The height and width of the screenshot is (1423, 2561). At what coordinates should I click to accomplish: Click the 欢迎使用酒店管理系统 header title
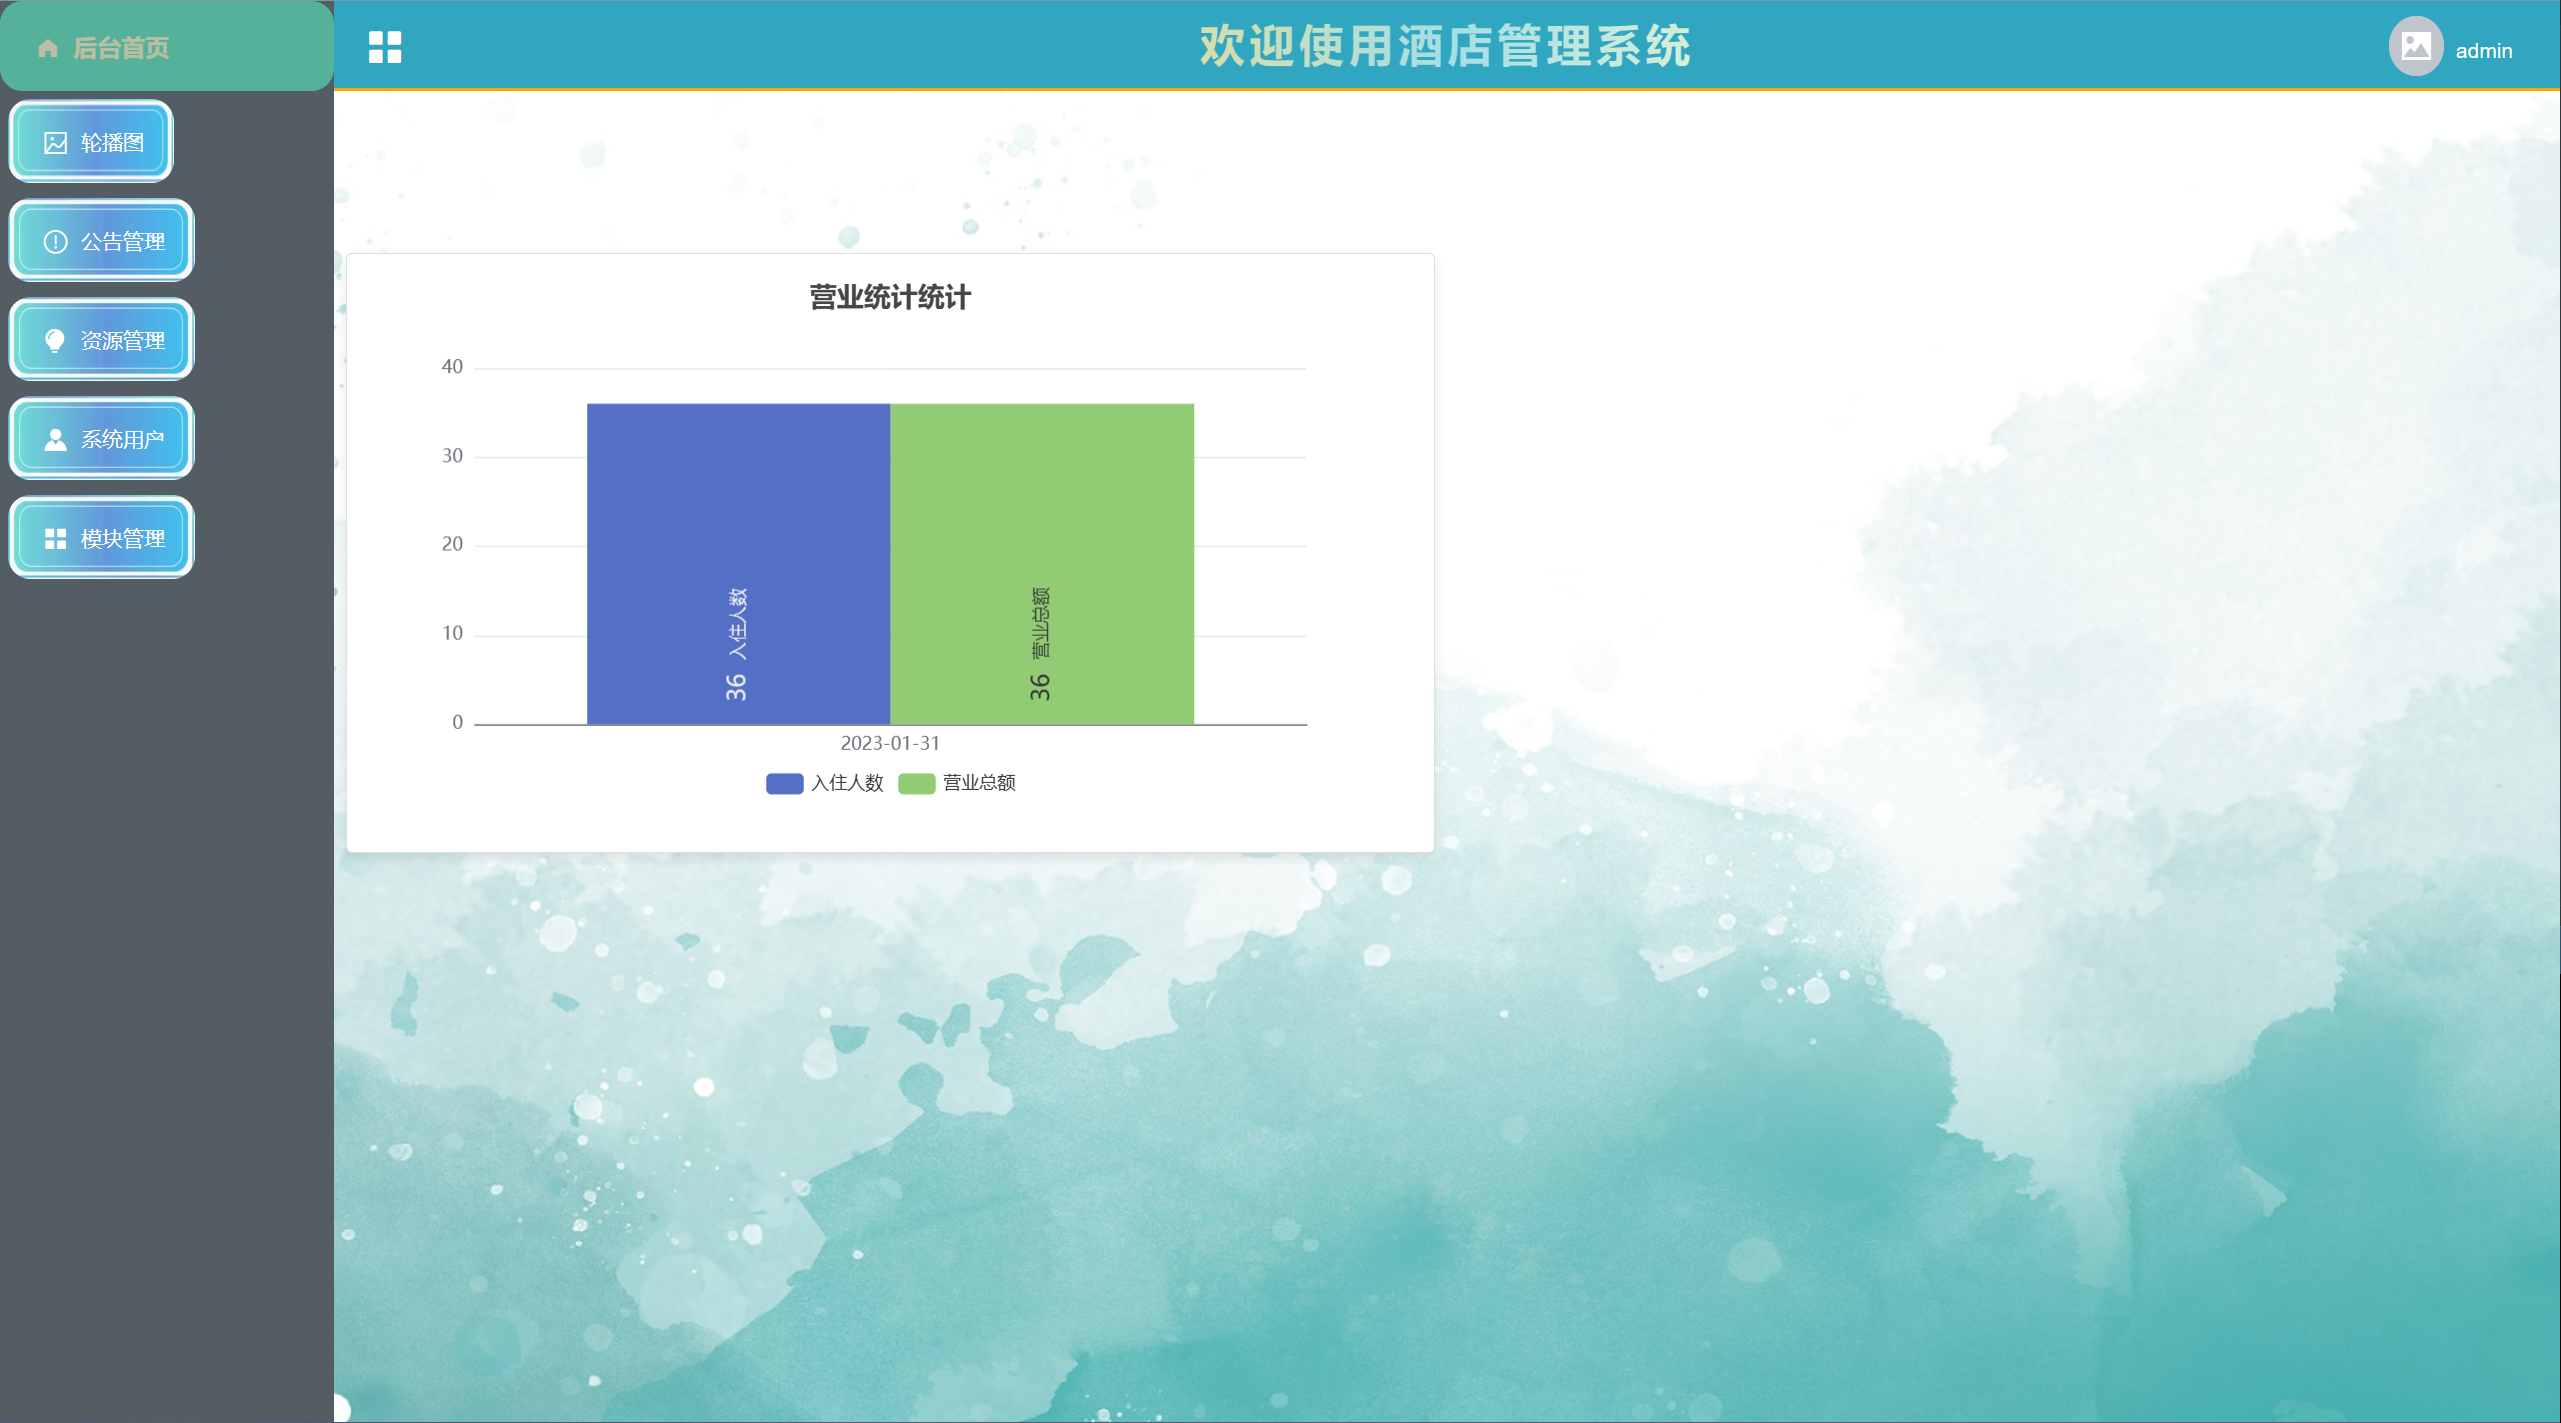[1445, 47]
